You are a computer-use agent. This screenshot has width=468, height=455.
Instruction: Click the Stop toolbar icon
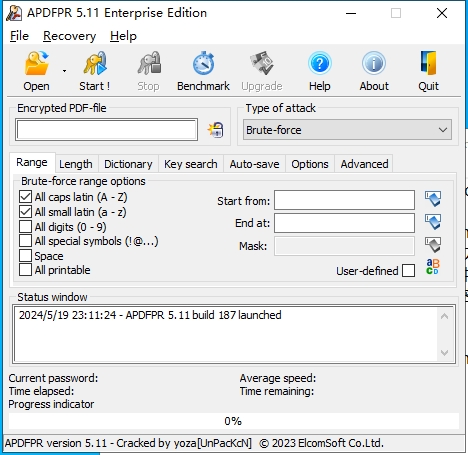point(149,63)
